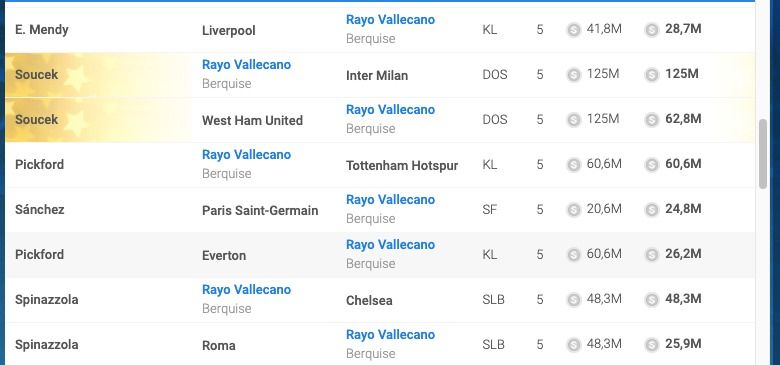Open Rayo Vallecano link in E. Mendy row
The height and width of the screenshot is (365, 780).
pos(390,20)
